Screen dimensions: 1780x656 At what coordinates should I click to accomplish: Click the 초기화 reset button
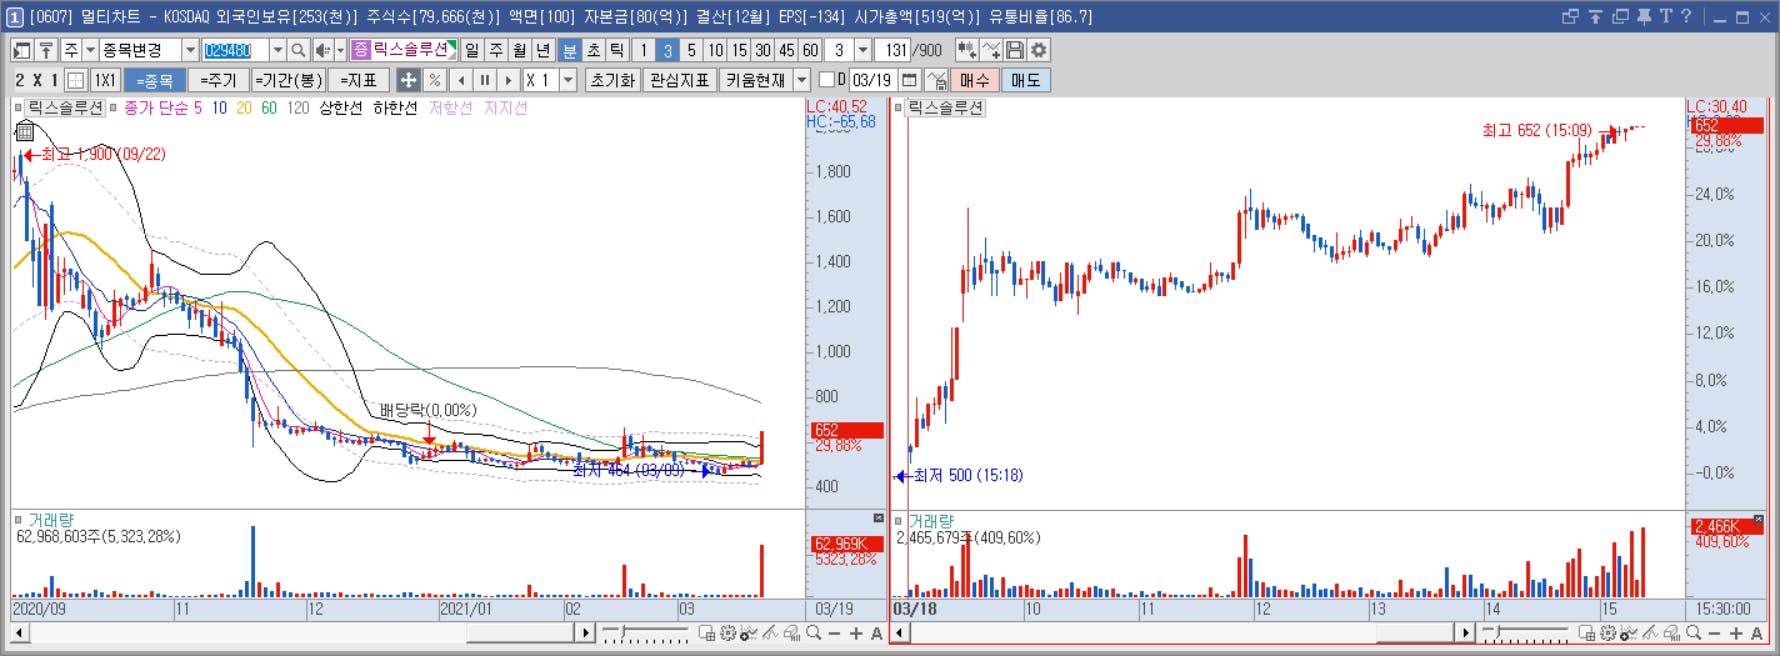(x=613, y=80)
